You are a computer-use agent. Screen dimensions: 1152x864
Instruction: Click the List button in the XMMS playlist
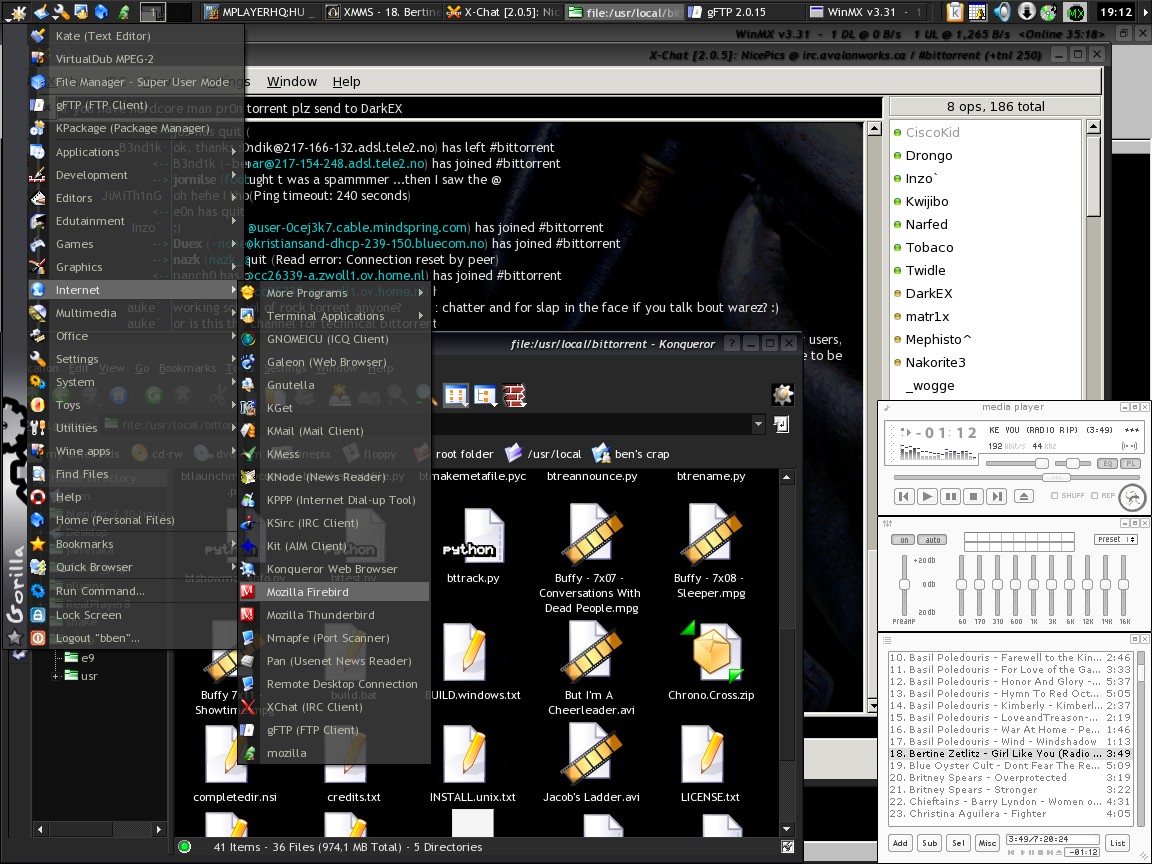tap(1117, 843)
